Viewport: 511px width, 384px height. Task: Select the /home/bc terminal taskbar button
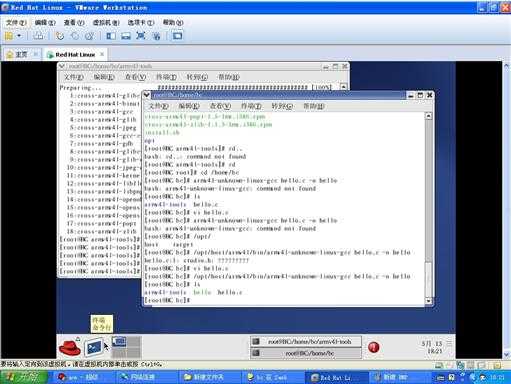[x=306, y=353]
